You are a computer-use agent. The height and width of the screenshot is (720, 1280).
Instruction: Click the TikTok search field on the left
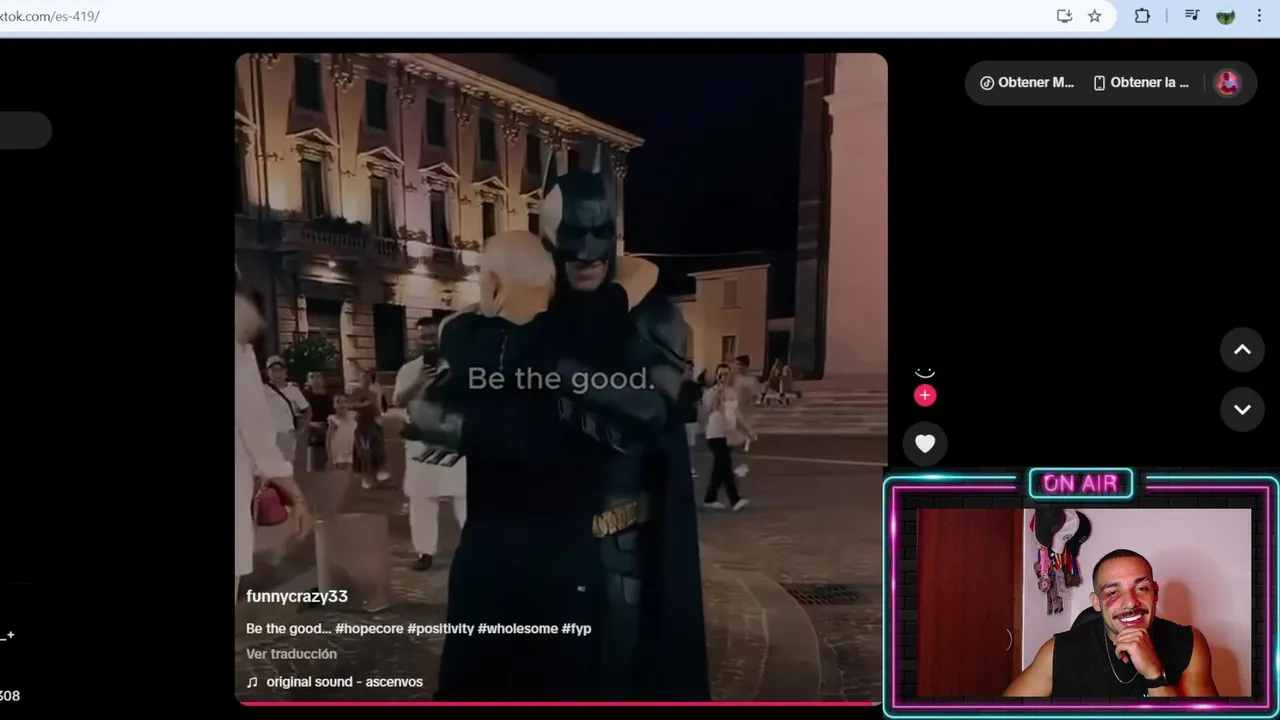pos(25,131)
